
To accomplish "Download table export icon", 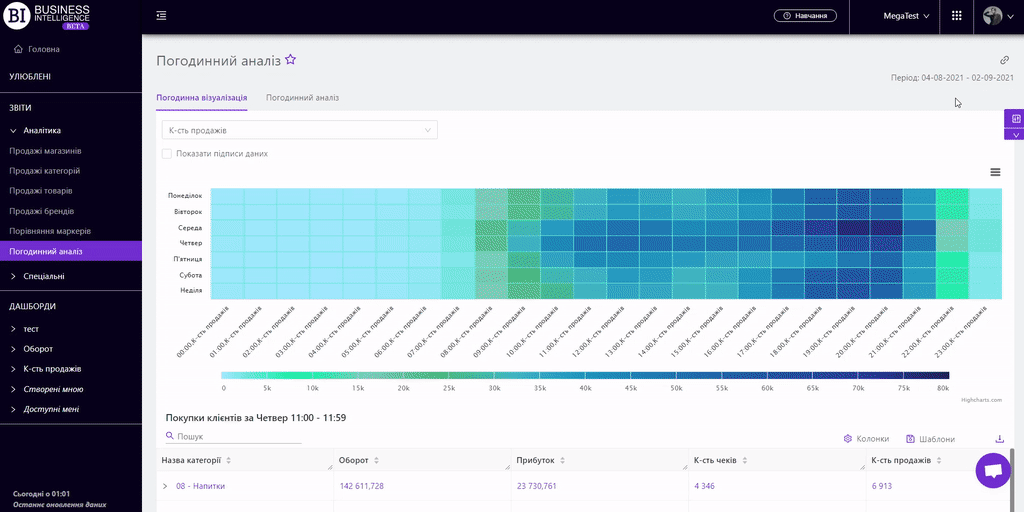I will point(999,439).
